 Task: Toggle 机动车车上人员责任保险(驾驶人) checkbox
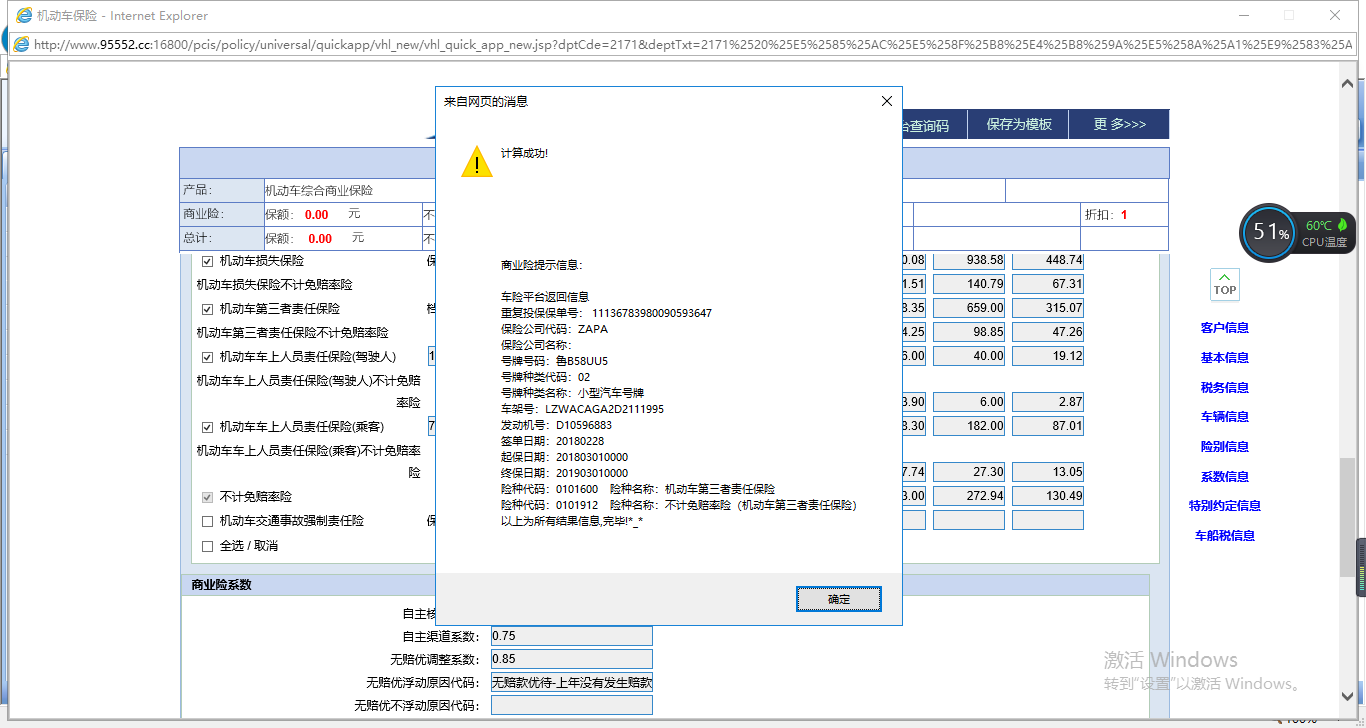coord(208,357)
